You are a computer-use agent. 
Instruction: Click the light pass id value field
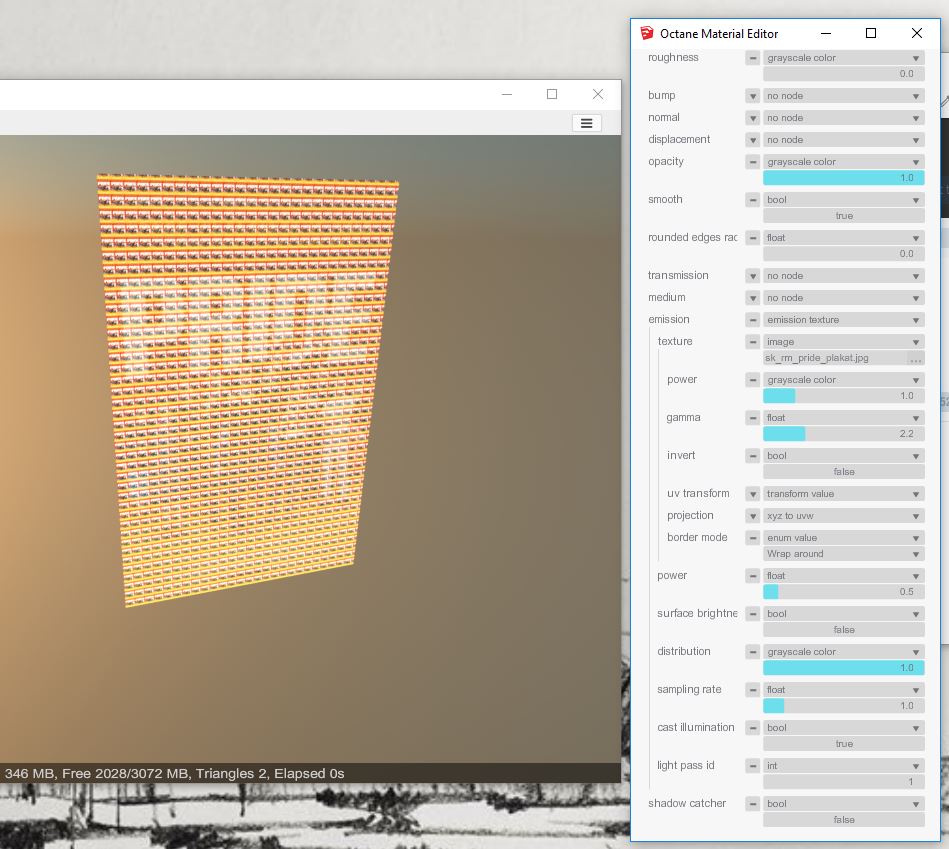point(844,782)
